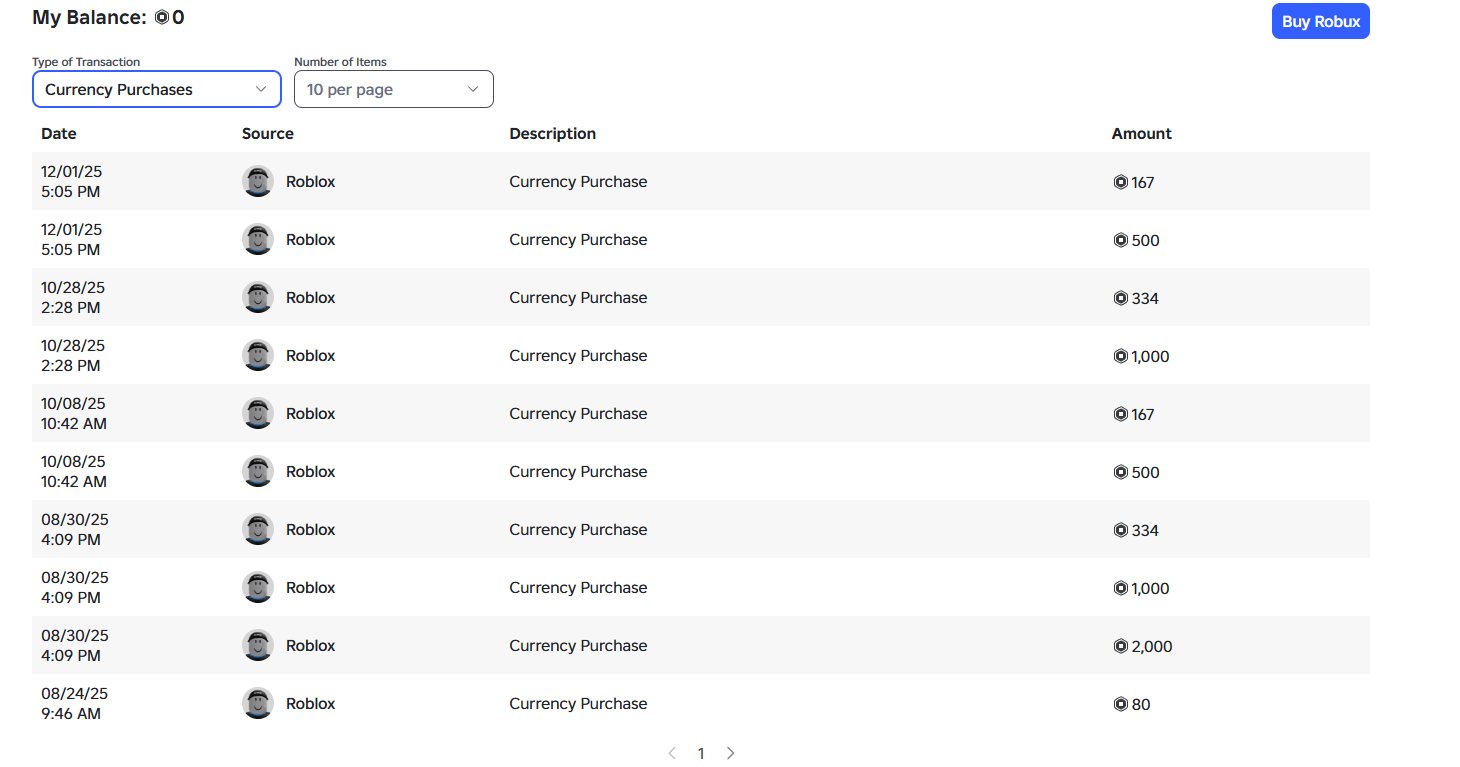This screenshot has width=1460, height=767.
Task: Click the Amount column header
Action: tap(1141, 133)
